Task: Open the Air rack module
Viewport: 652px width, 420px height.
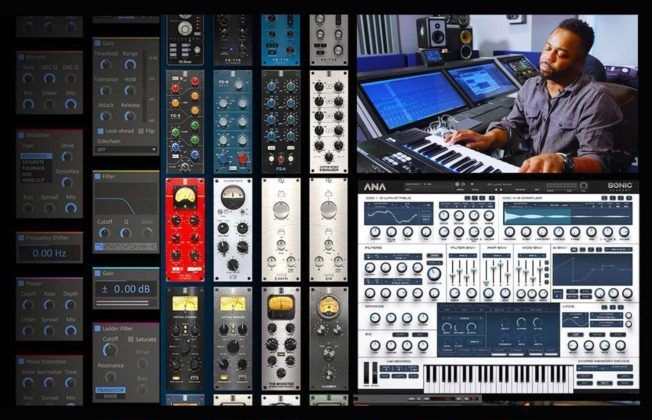Action: click(328, 230)
